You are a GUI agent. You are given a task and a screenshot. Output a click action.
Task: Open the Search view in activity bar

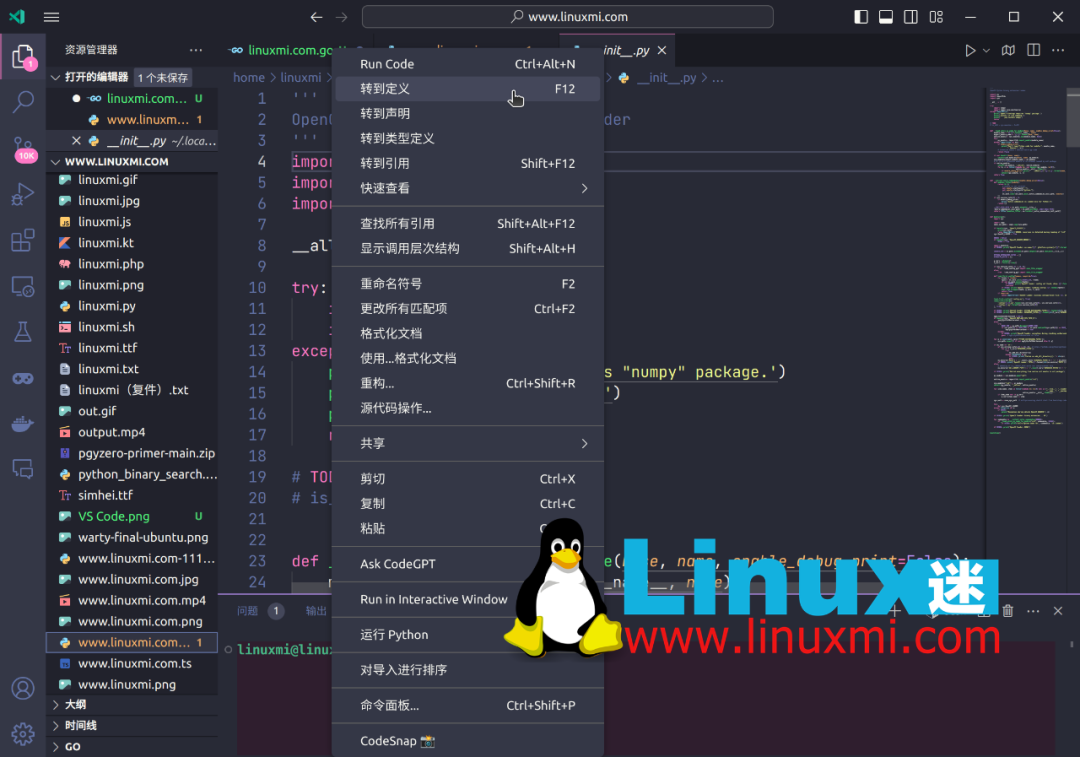pyautogui.click(x=23, y=103)
